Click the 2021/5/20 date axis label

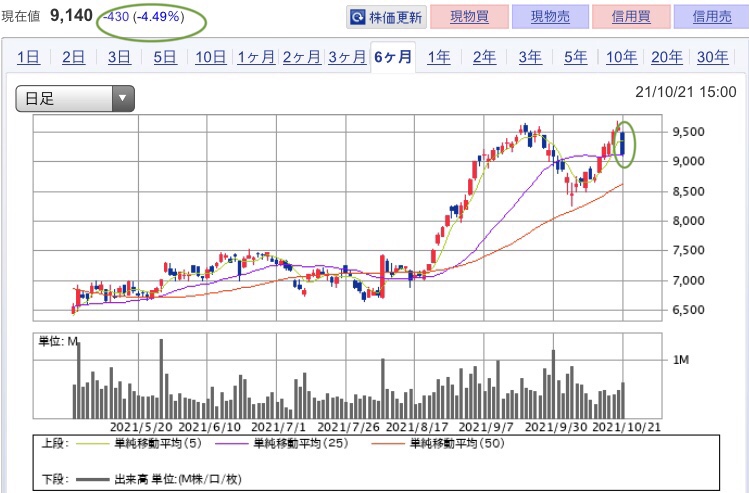coord(141,427)
